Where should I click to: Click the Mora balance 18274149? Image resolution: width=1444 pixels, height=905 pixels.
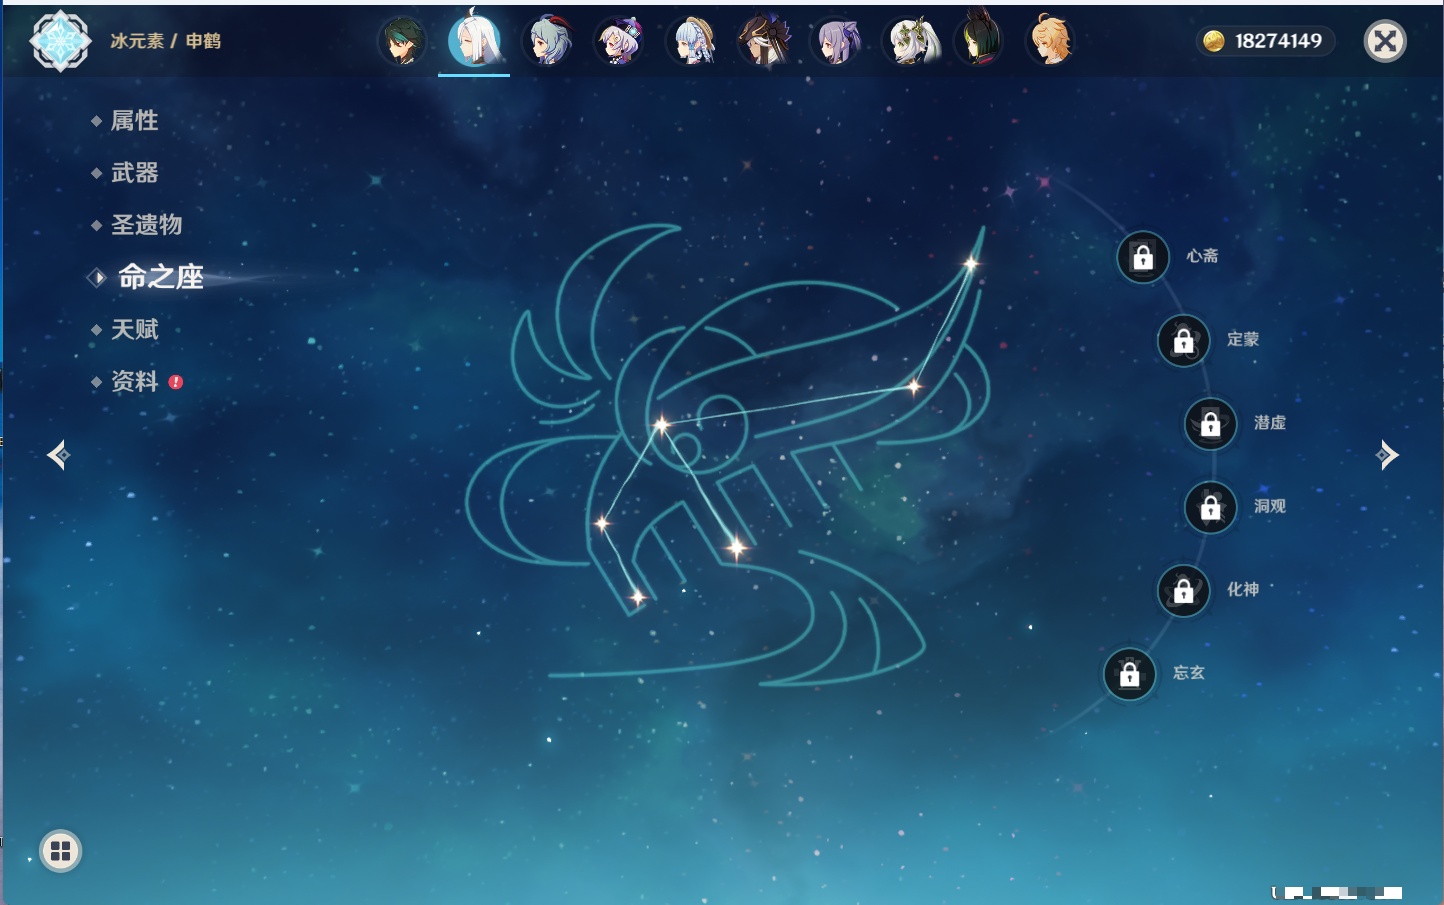(1278, 41)
